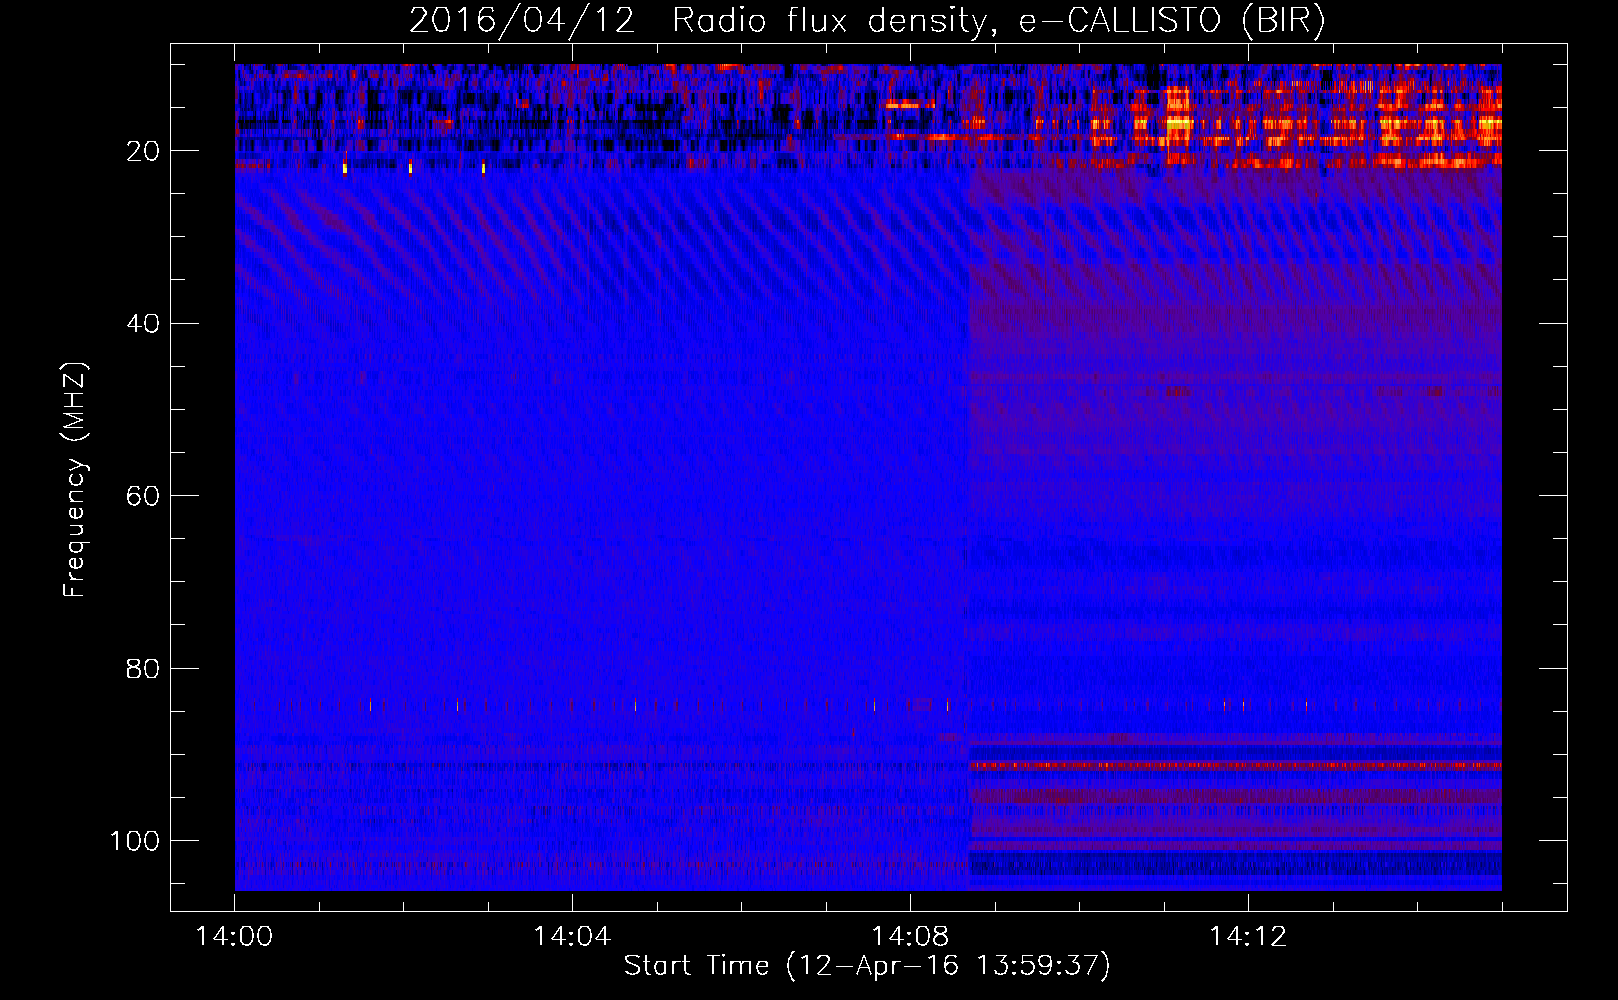This screenshot has width=1618, height=1000.
Task: Click the '14:12' time axis label
Action: (1248, 937)
